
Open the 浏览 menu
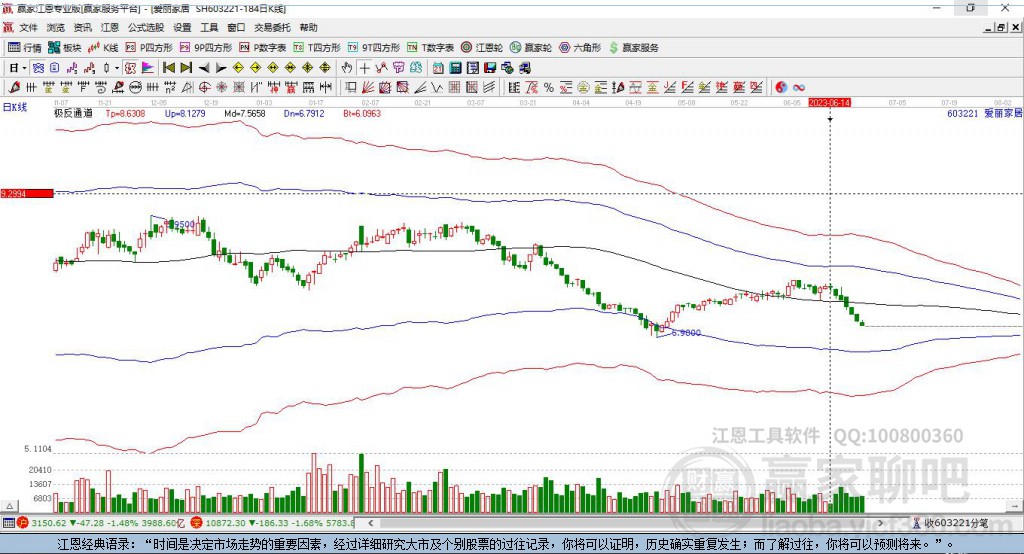56,27
